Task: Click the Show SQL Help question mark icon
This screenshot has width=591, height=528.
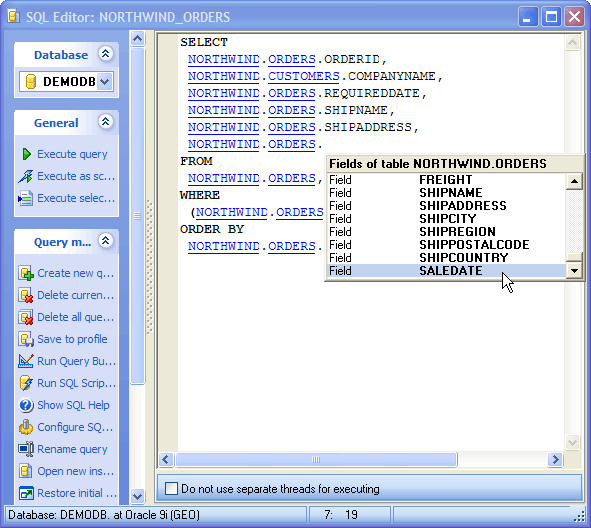Action: (26, 405)
